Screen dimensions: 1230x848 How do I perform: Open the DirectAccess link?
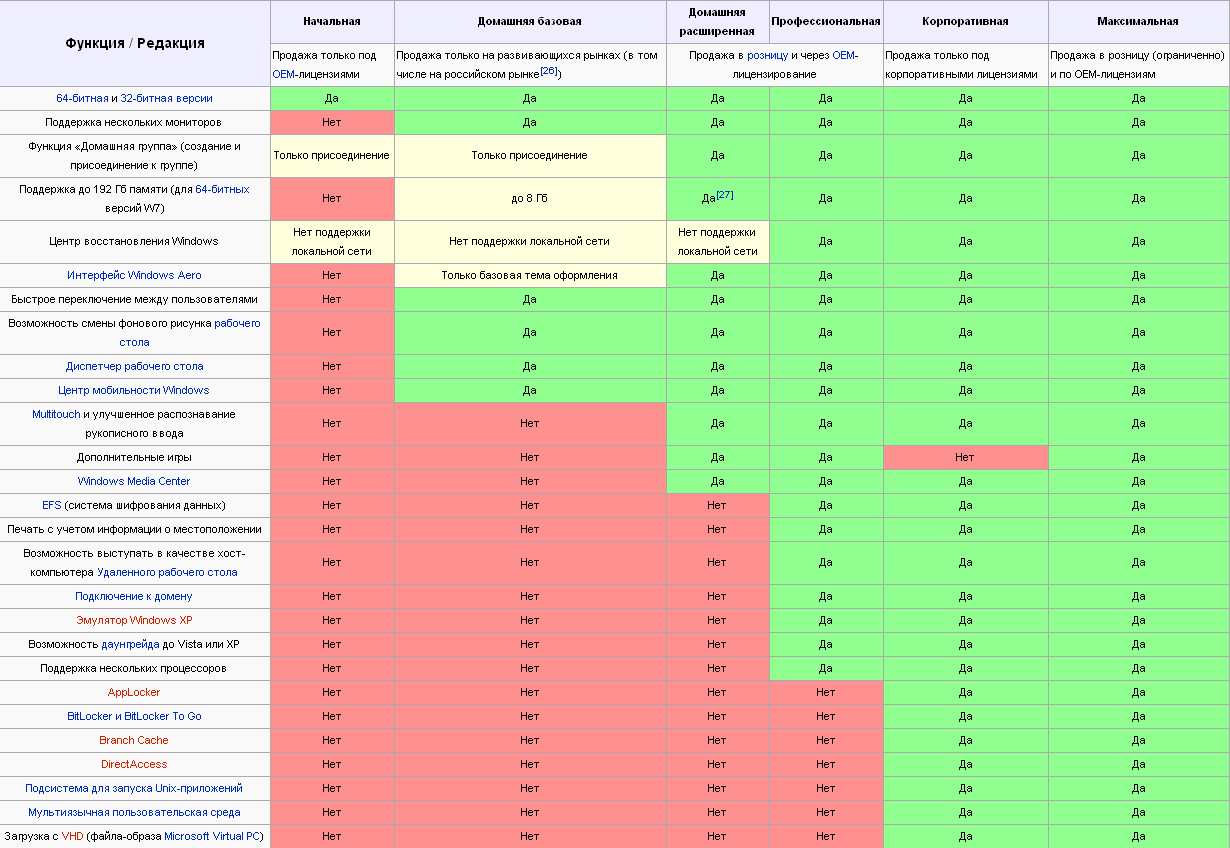point(134,764)
